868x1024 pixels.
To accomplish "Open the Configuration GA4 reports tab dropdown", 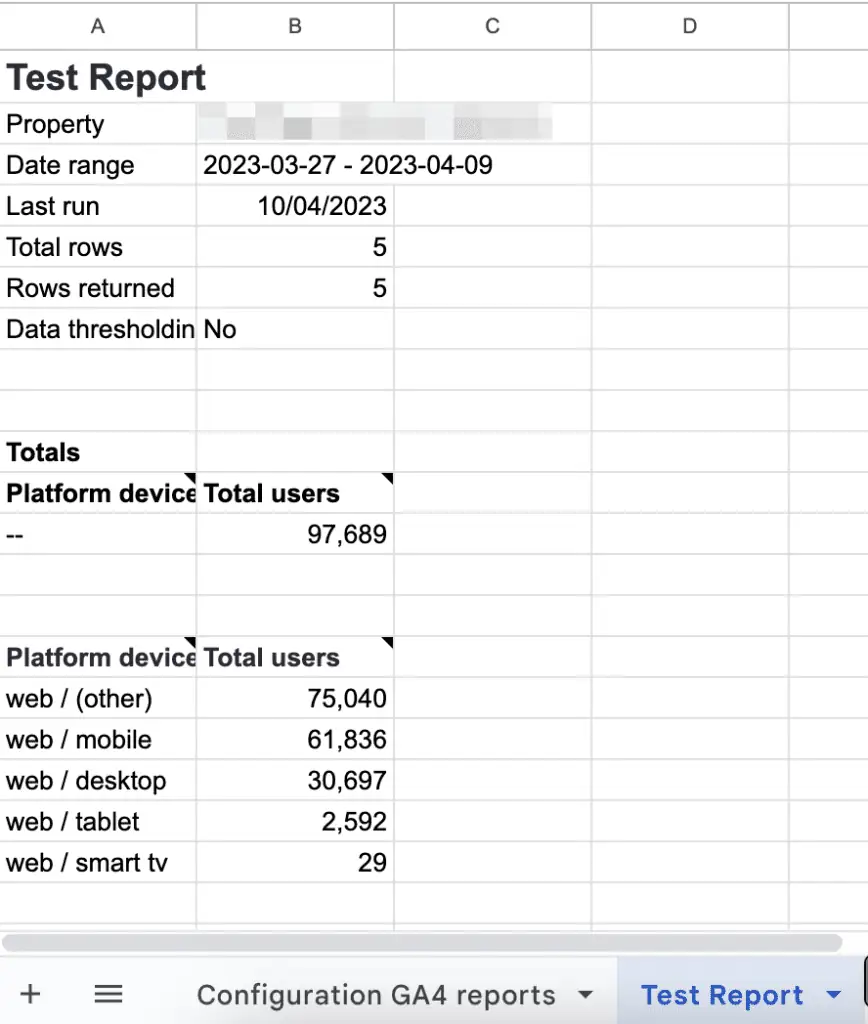I will click(585, 994).
